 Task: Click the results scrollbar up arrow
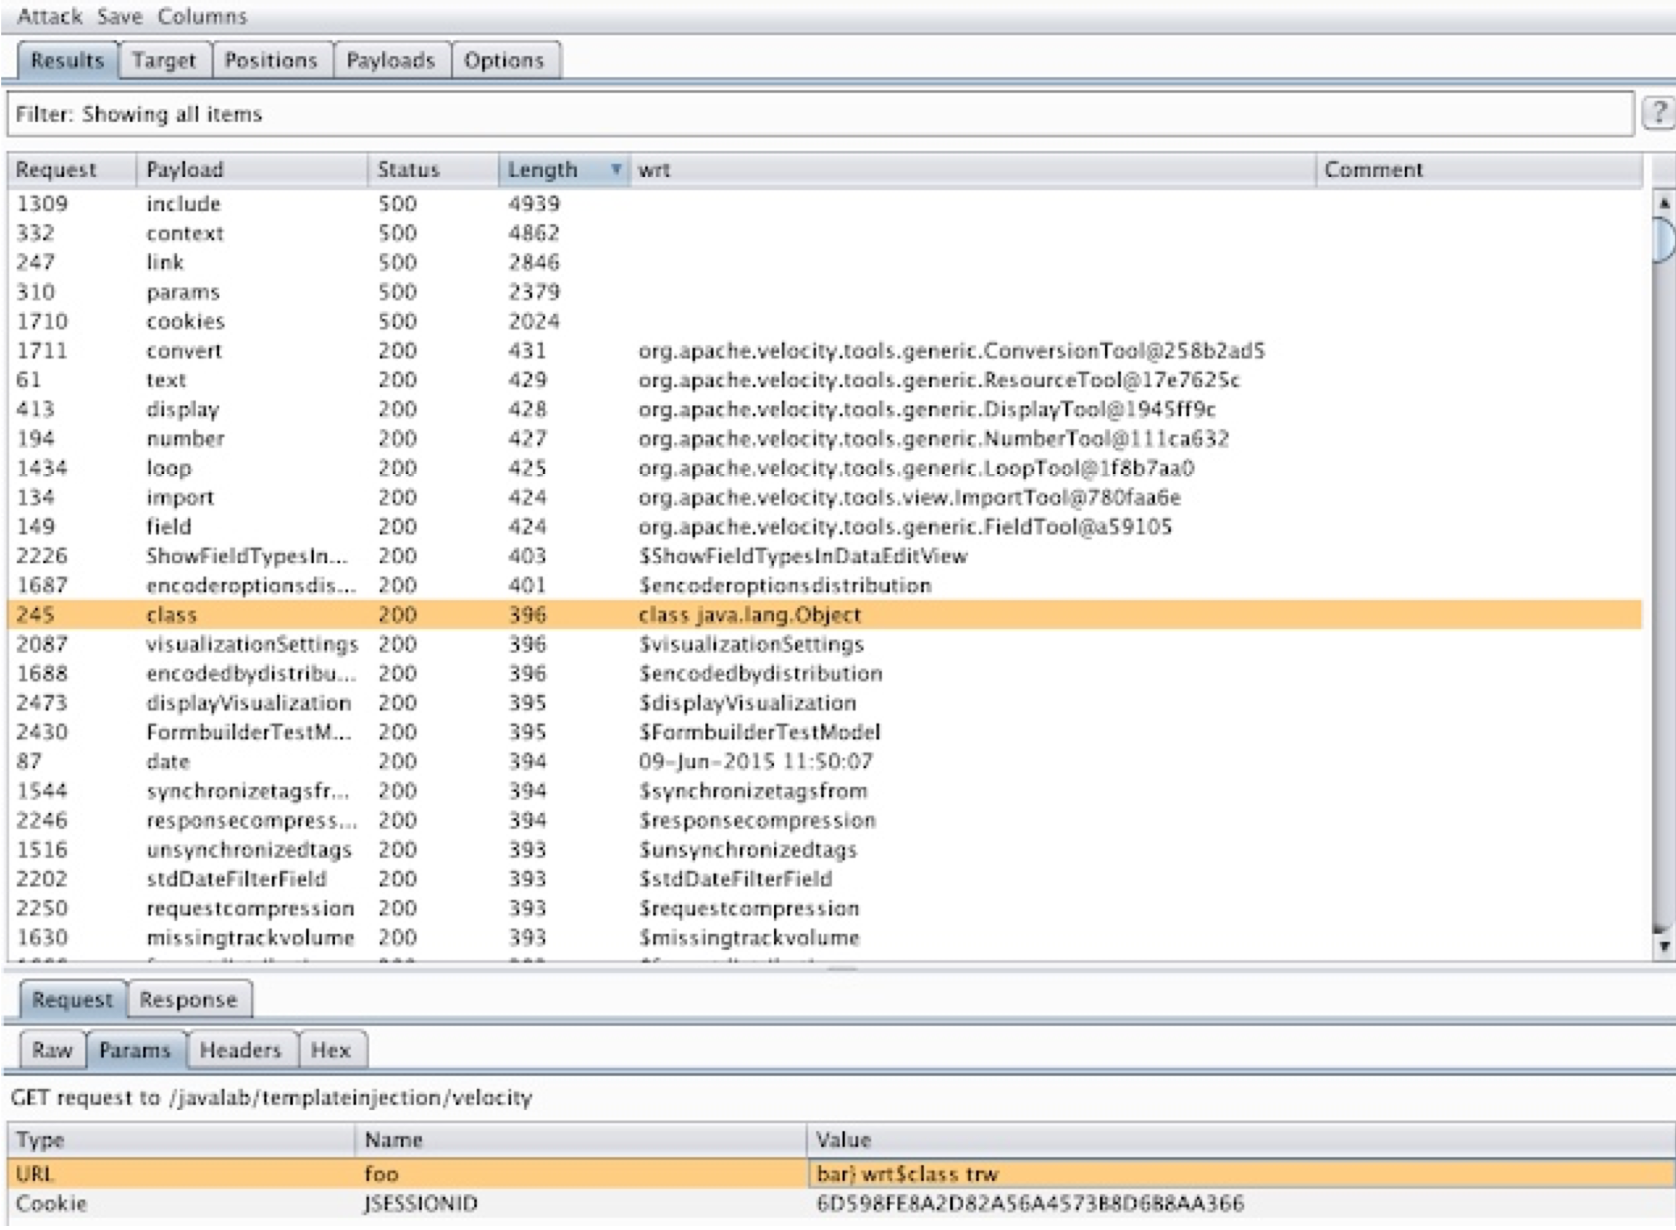1663,203
